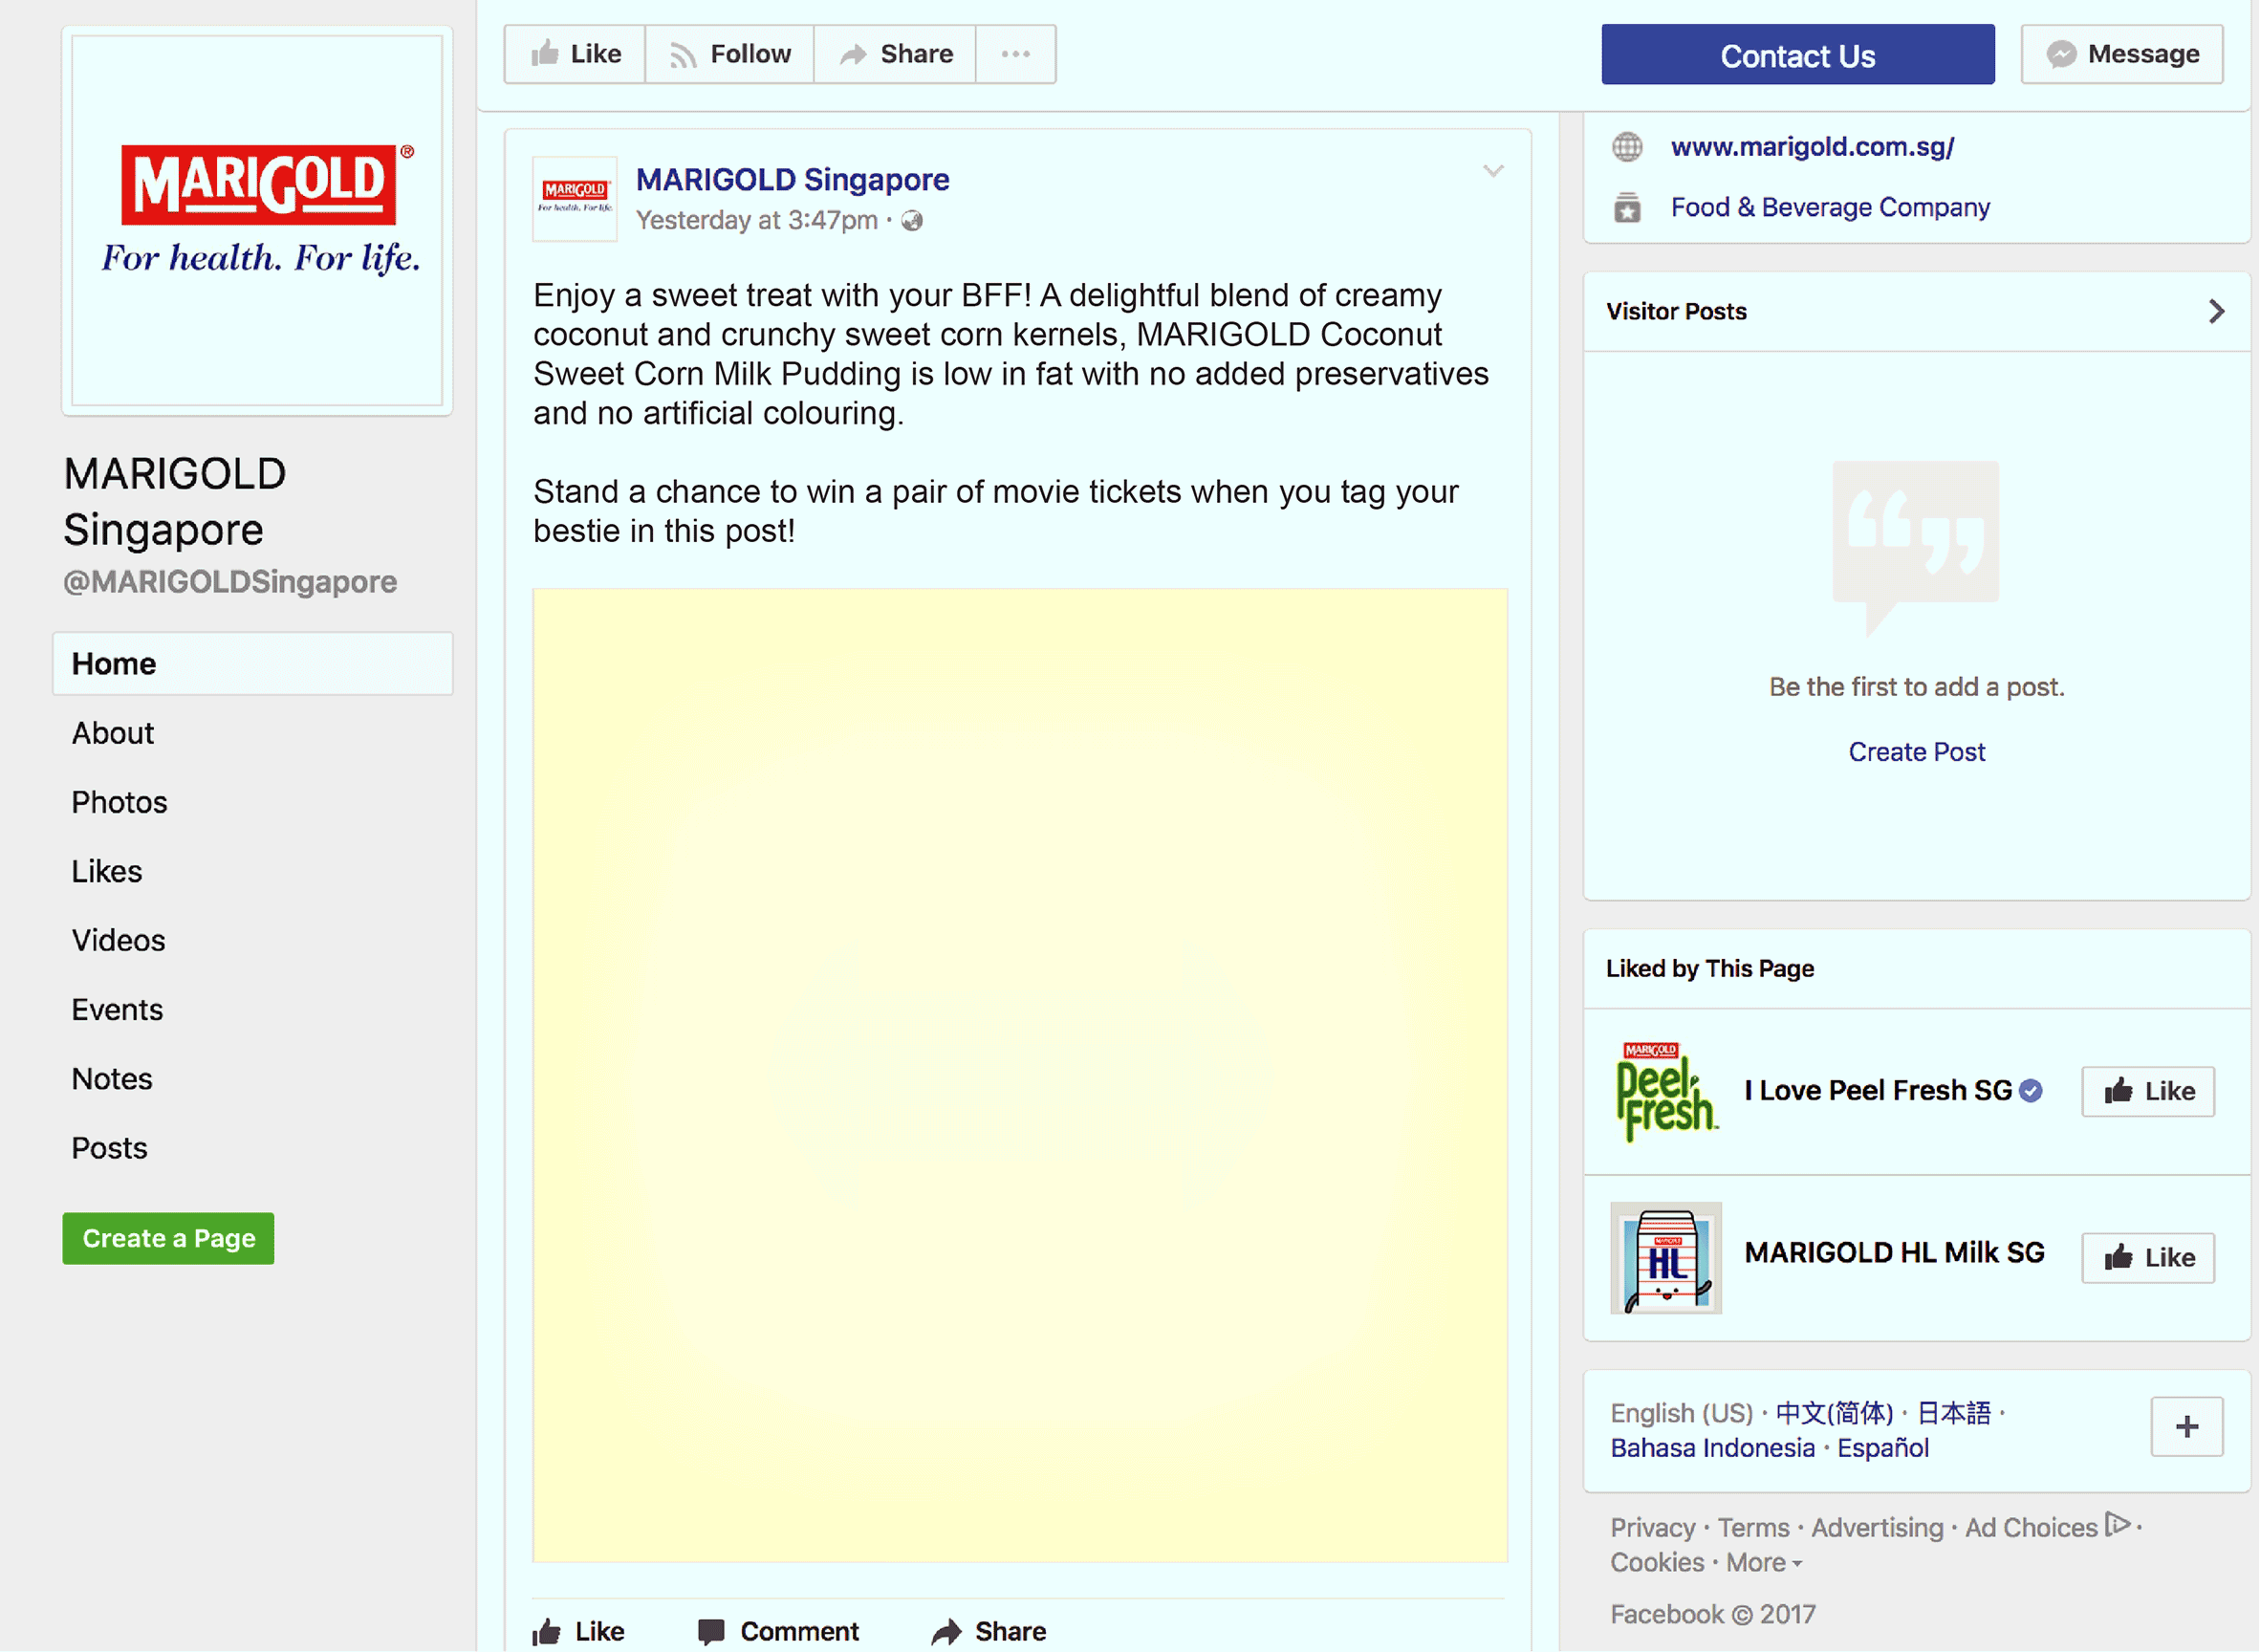
Task: Like the MARIGOLD HL Milk SG page
Action: click(x=2148, y=1257)
